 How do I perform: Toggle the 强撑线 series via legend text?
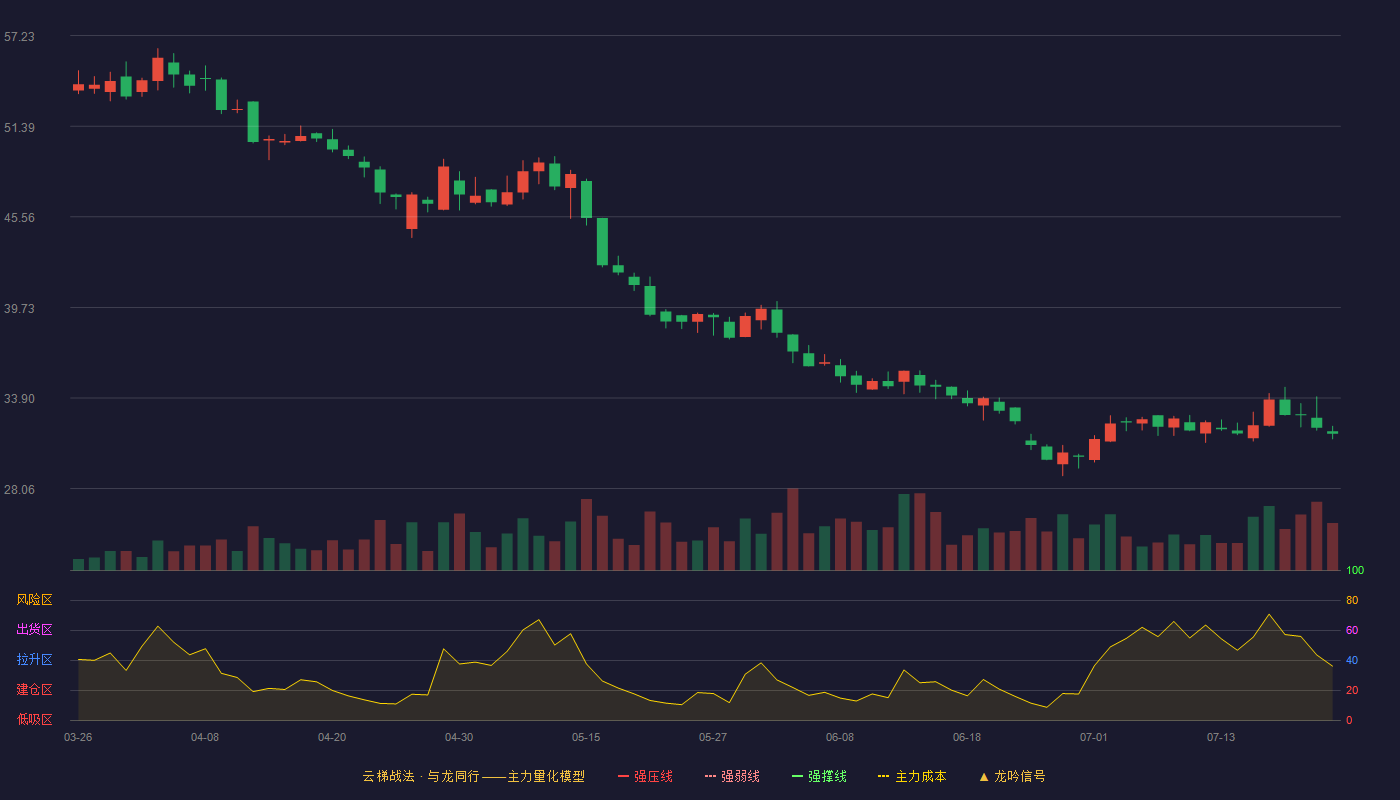[x=827, y=776]
